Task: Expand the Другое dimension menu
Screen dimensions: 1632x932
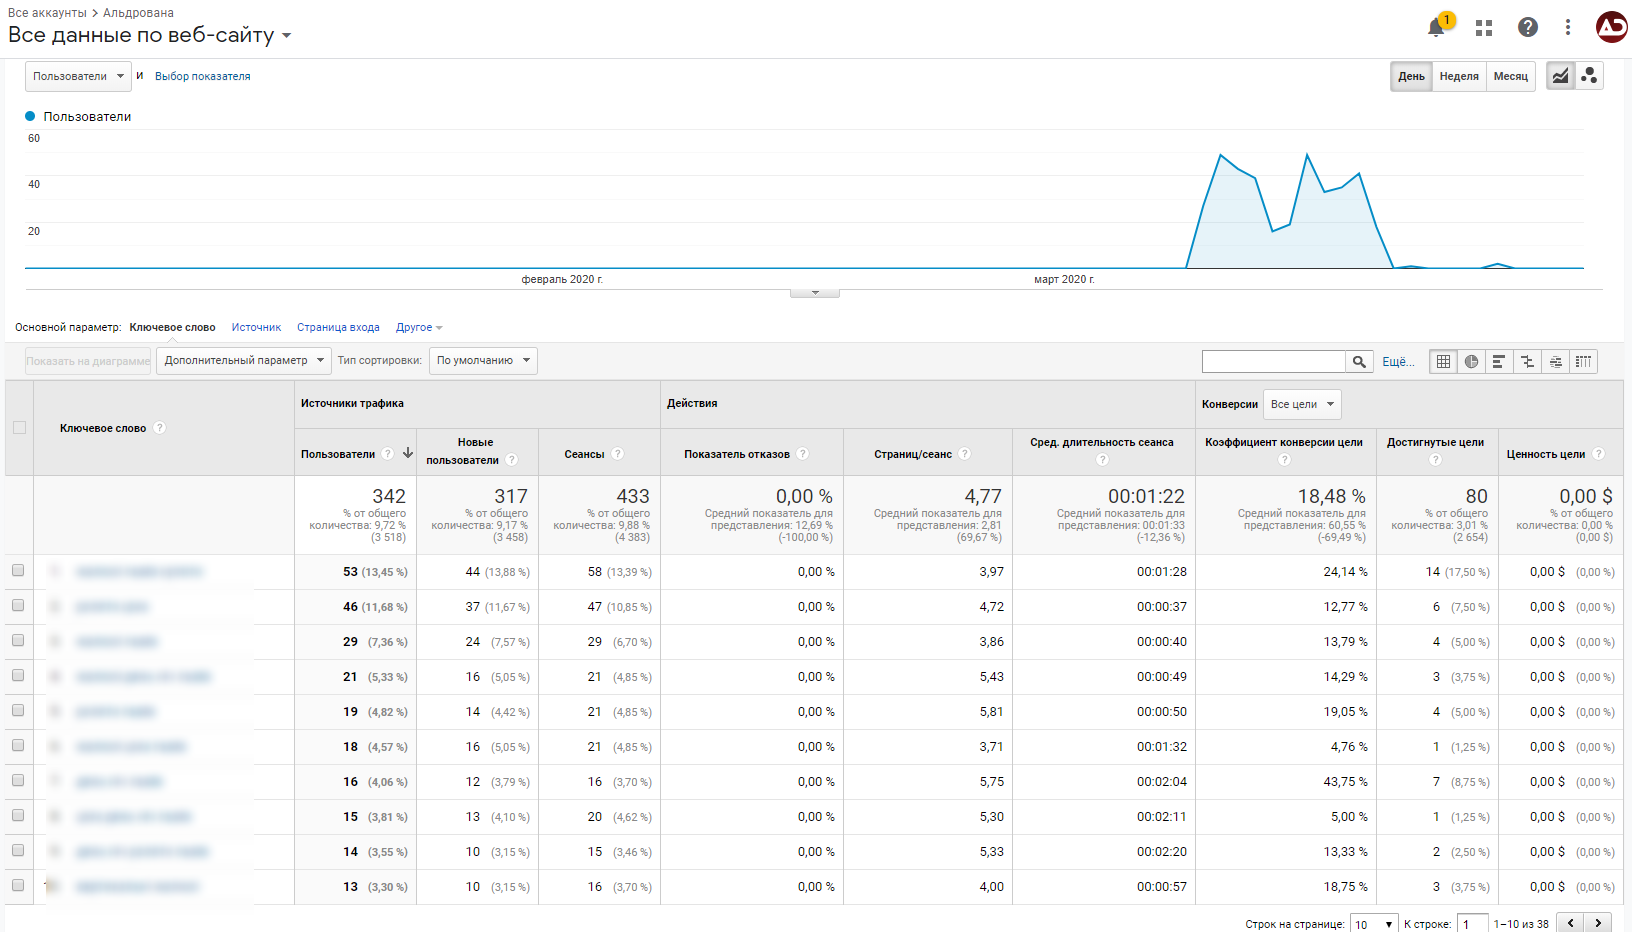Action: (x=419, y=328)
